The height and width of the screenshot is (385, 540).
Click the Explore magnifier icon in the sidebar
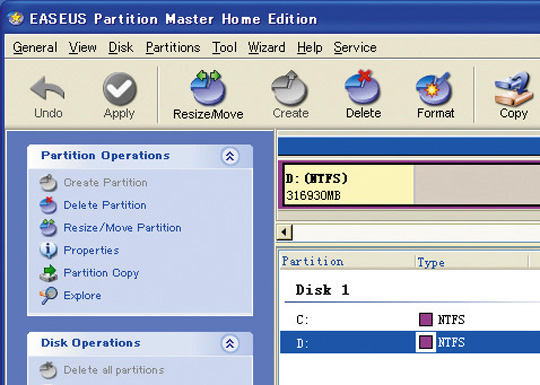pyautogui.click(x=48, y=295)
